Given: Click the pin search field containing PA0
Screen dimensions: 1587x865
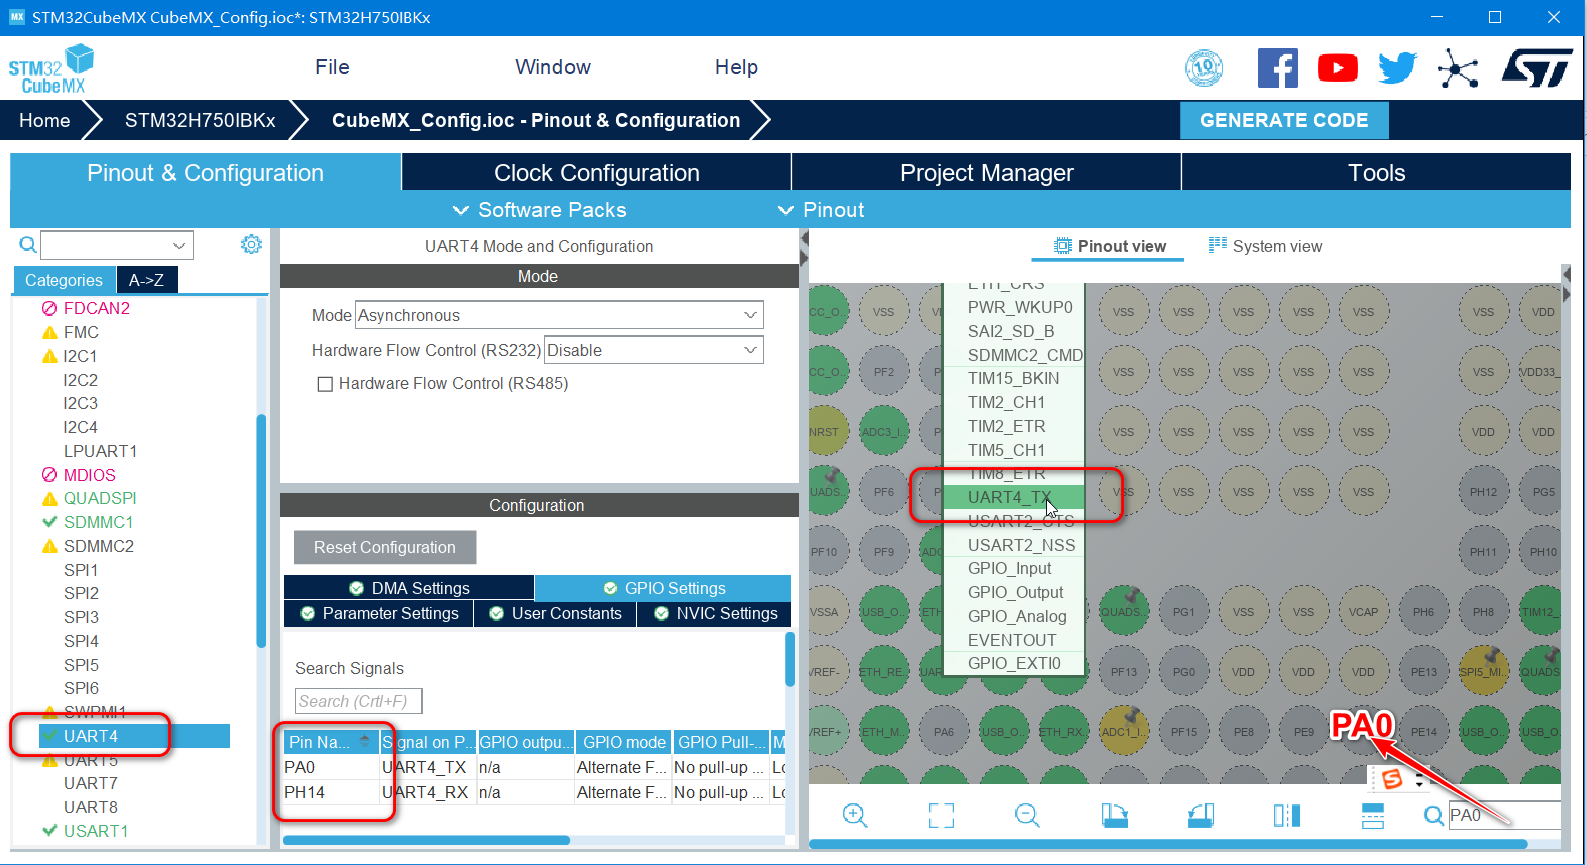Looking at the screenshot, I should click(x=1504, y=815).
